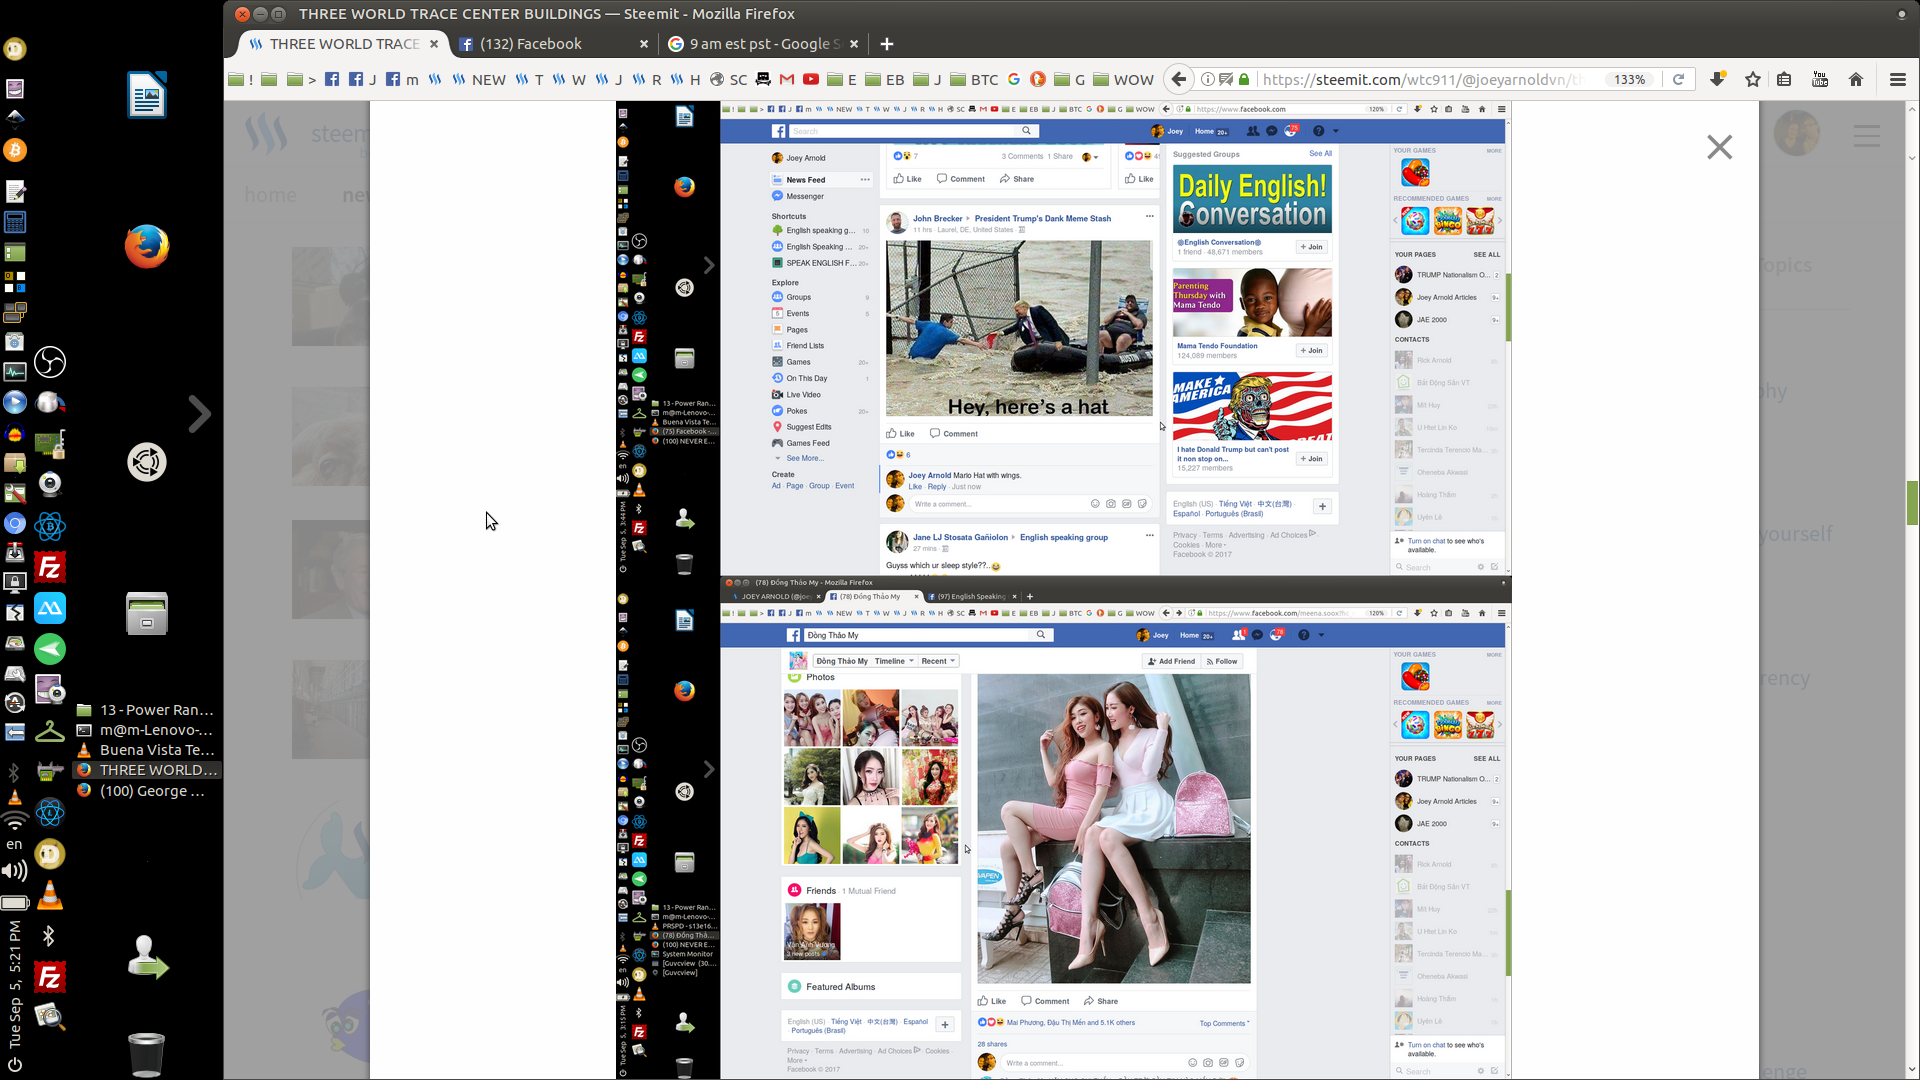Open the Bitcoin orange launcher icon

click(x=15, y=150)
